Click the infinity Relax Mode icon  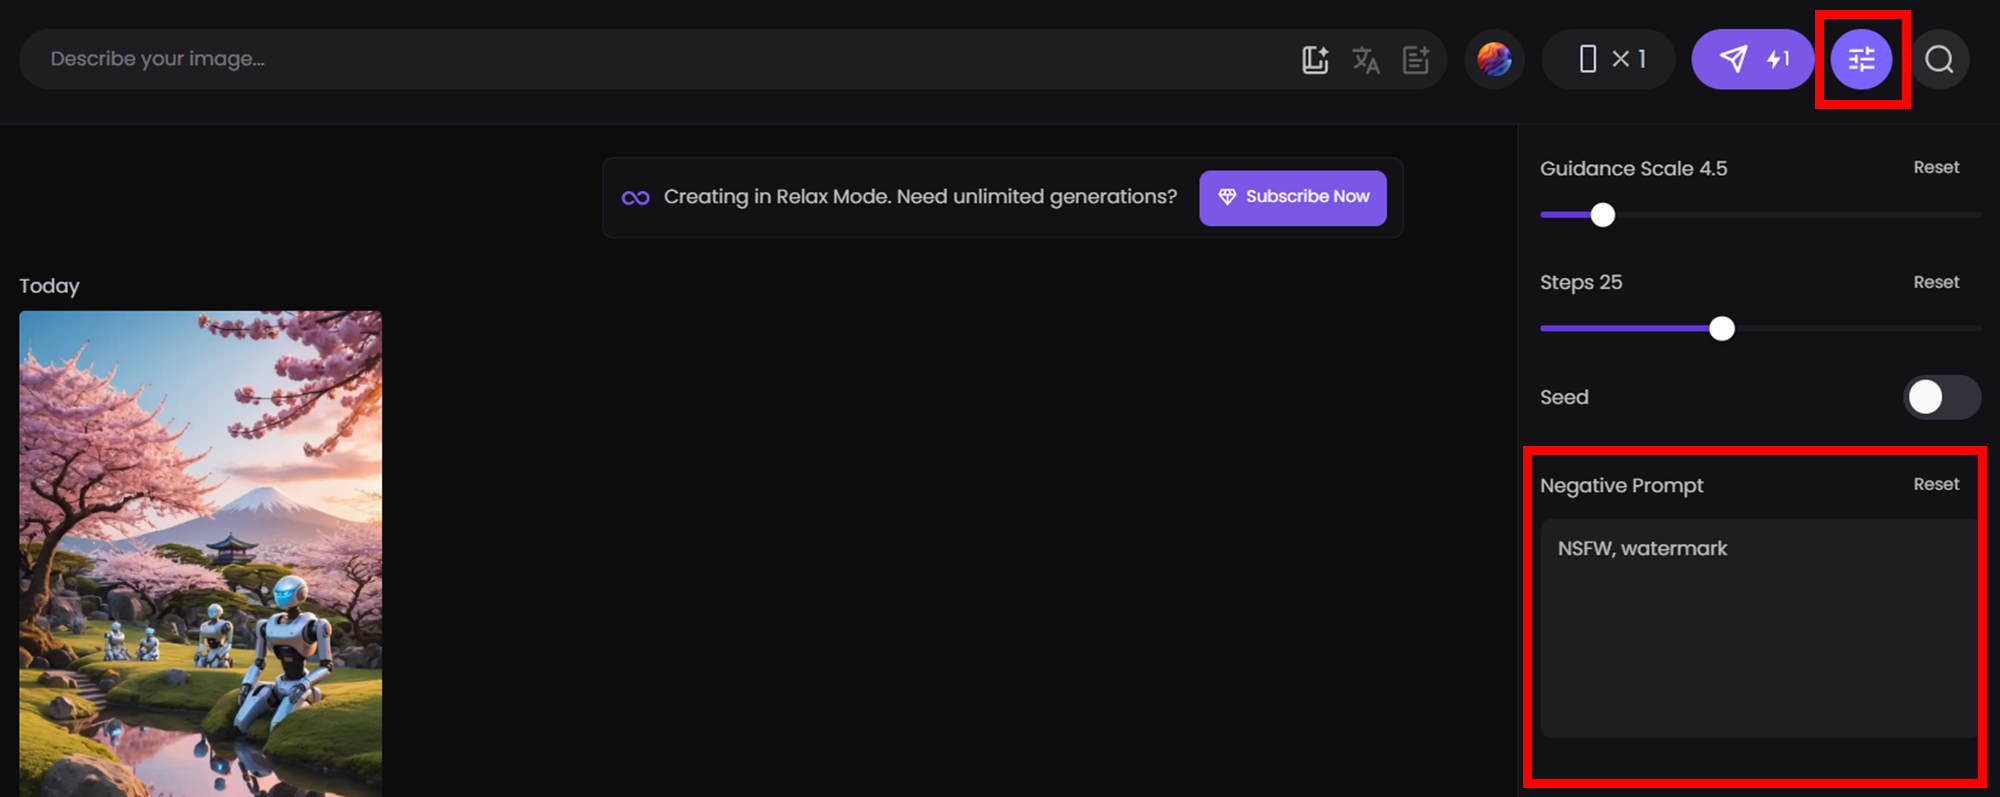(x=635, y=198)
